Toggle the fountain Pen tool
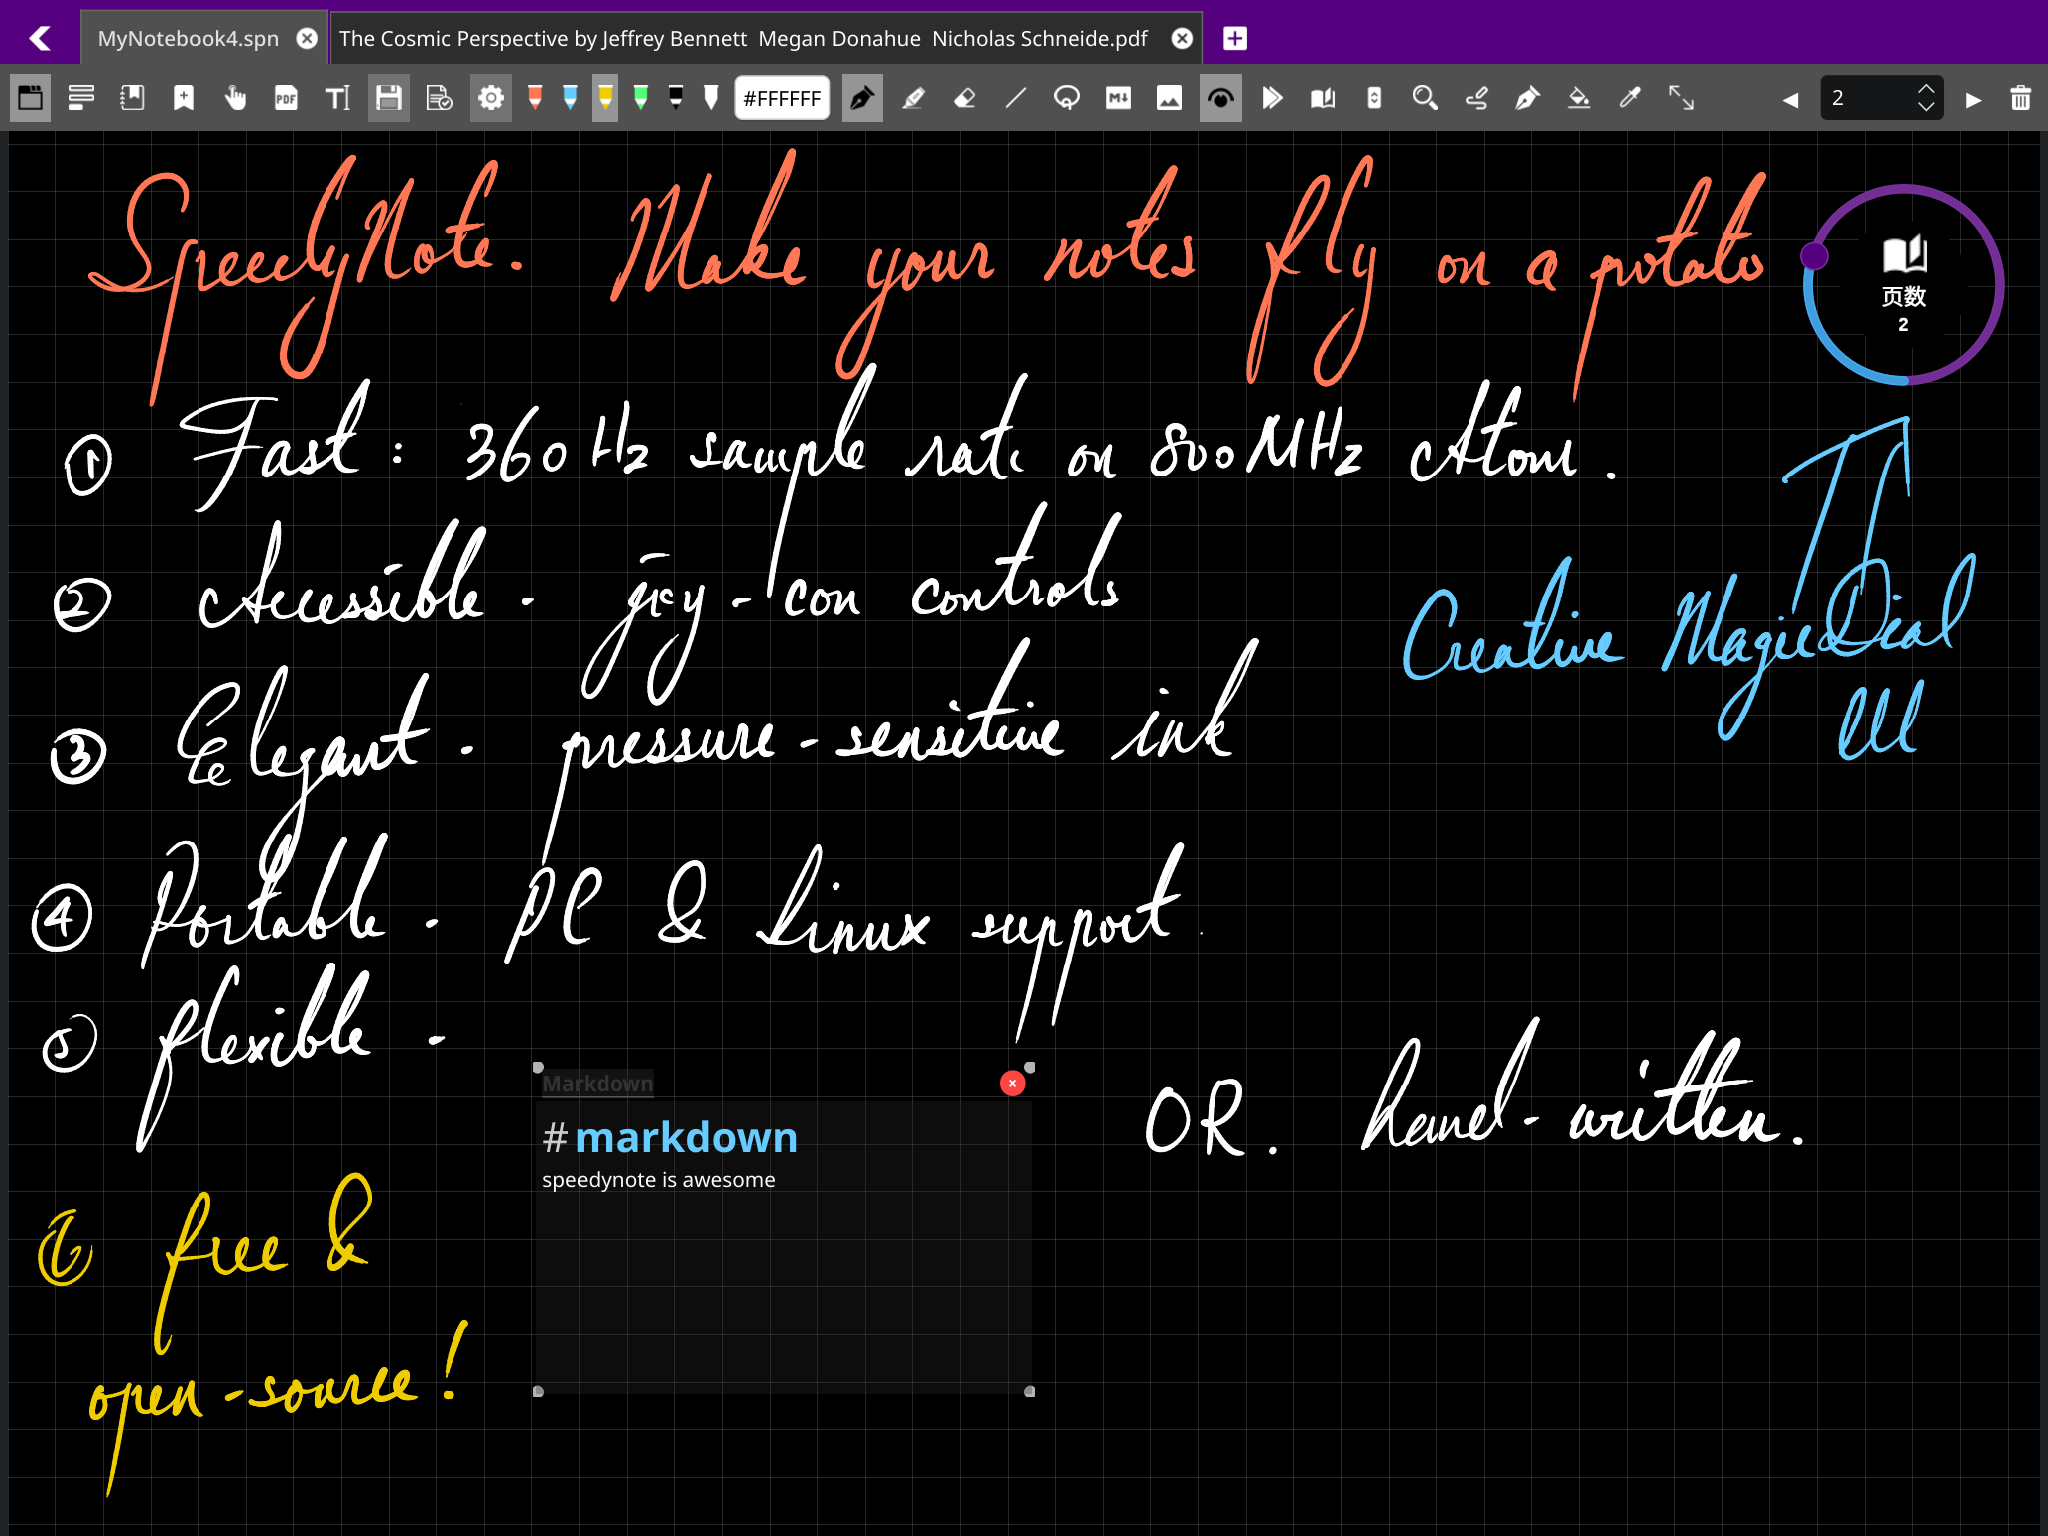 [862, 97]
